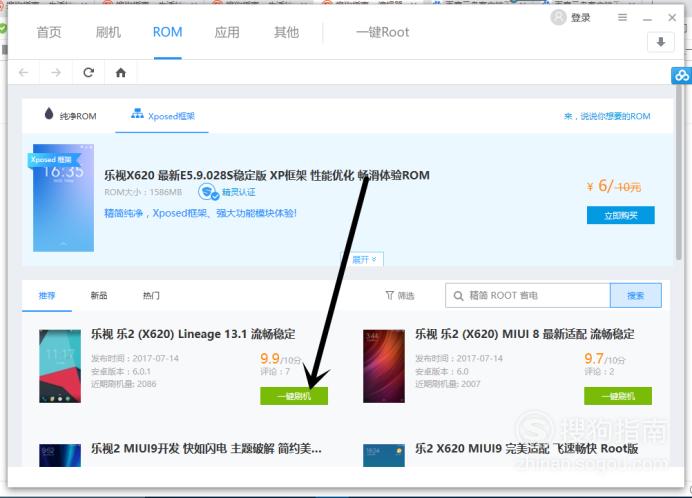The width and height of the screenshot is (692, 498).
Task: Click the 登录 login link
Action: click(580, 18)
